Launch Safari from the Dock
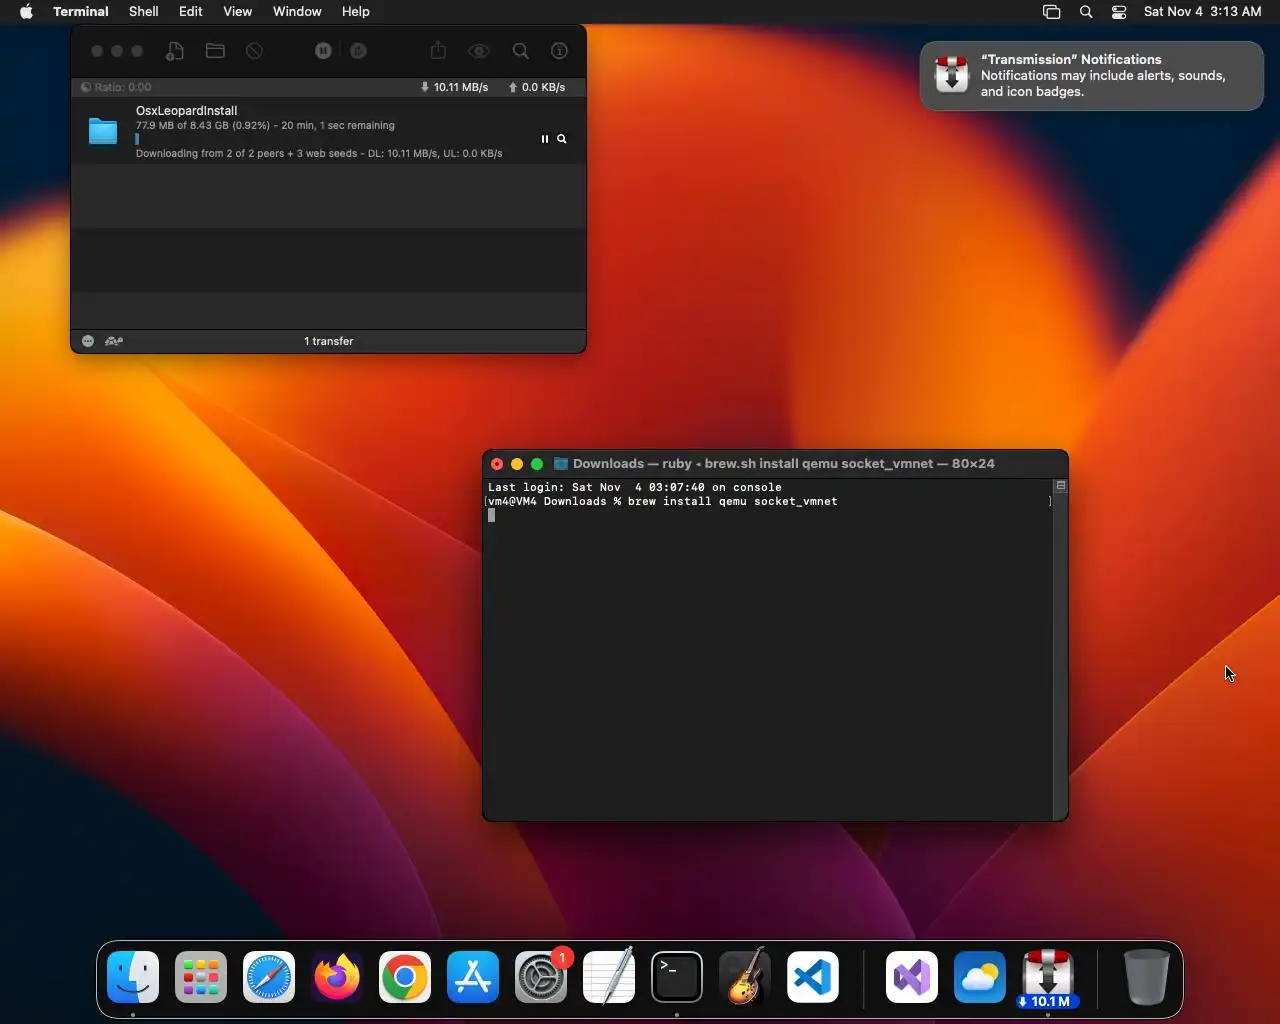This screenshot has width=1280, height=1024. [269, 977]
